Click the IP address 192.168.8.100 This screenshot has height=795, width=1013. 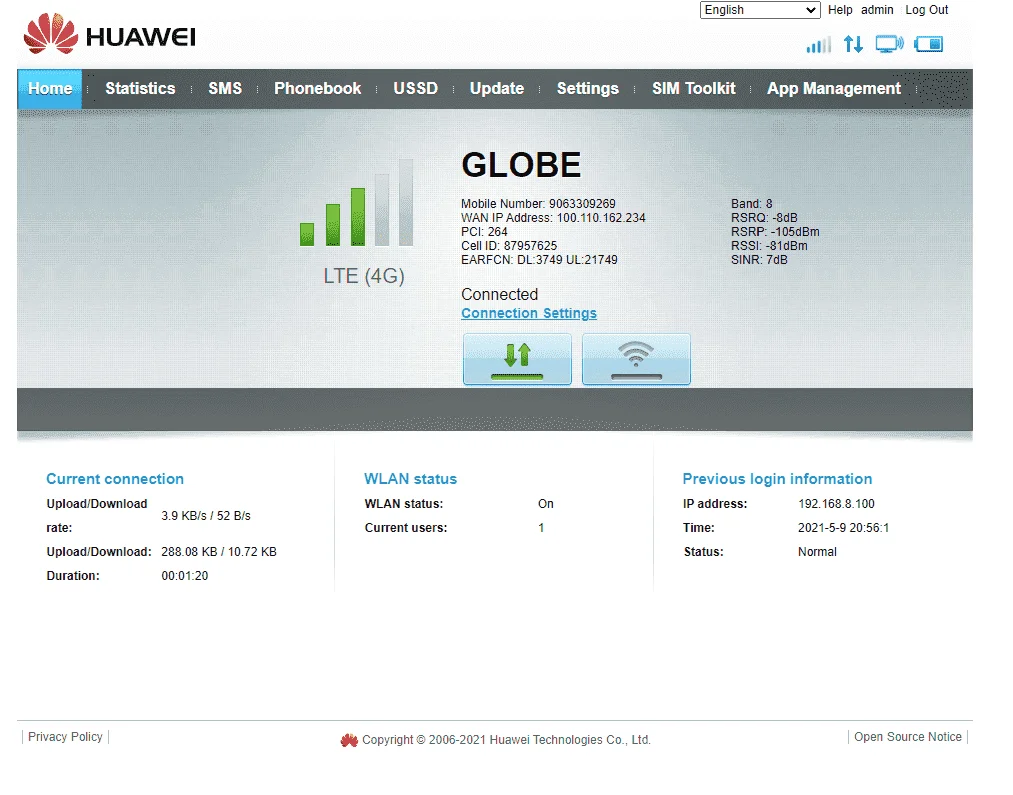[836, 504]
